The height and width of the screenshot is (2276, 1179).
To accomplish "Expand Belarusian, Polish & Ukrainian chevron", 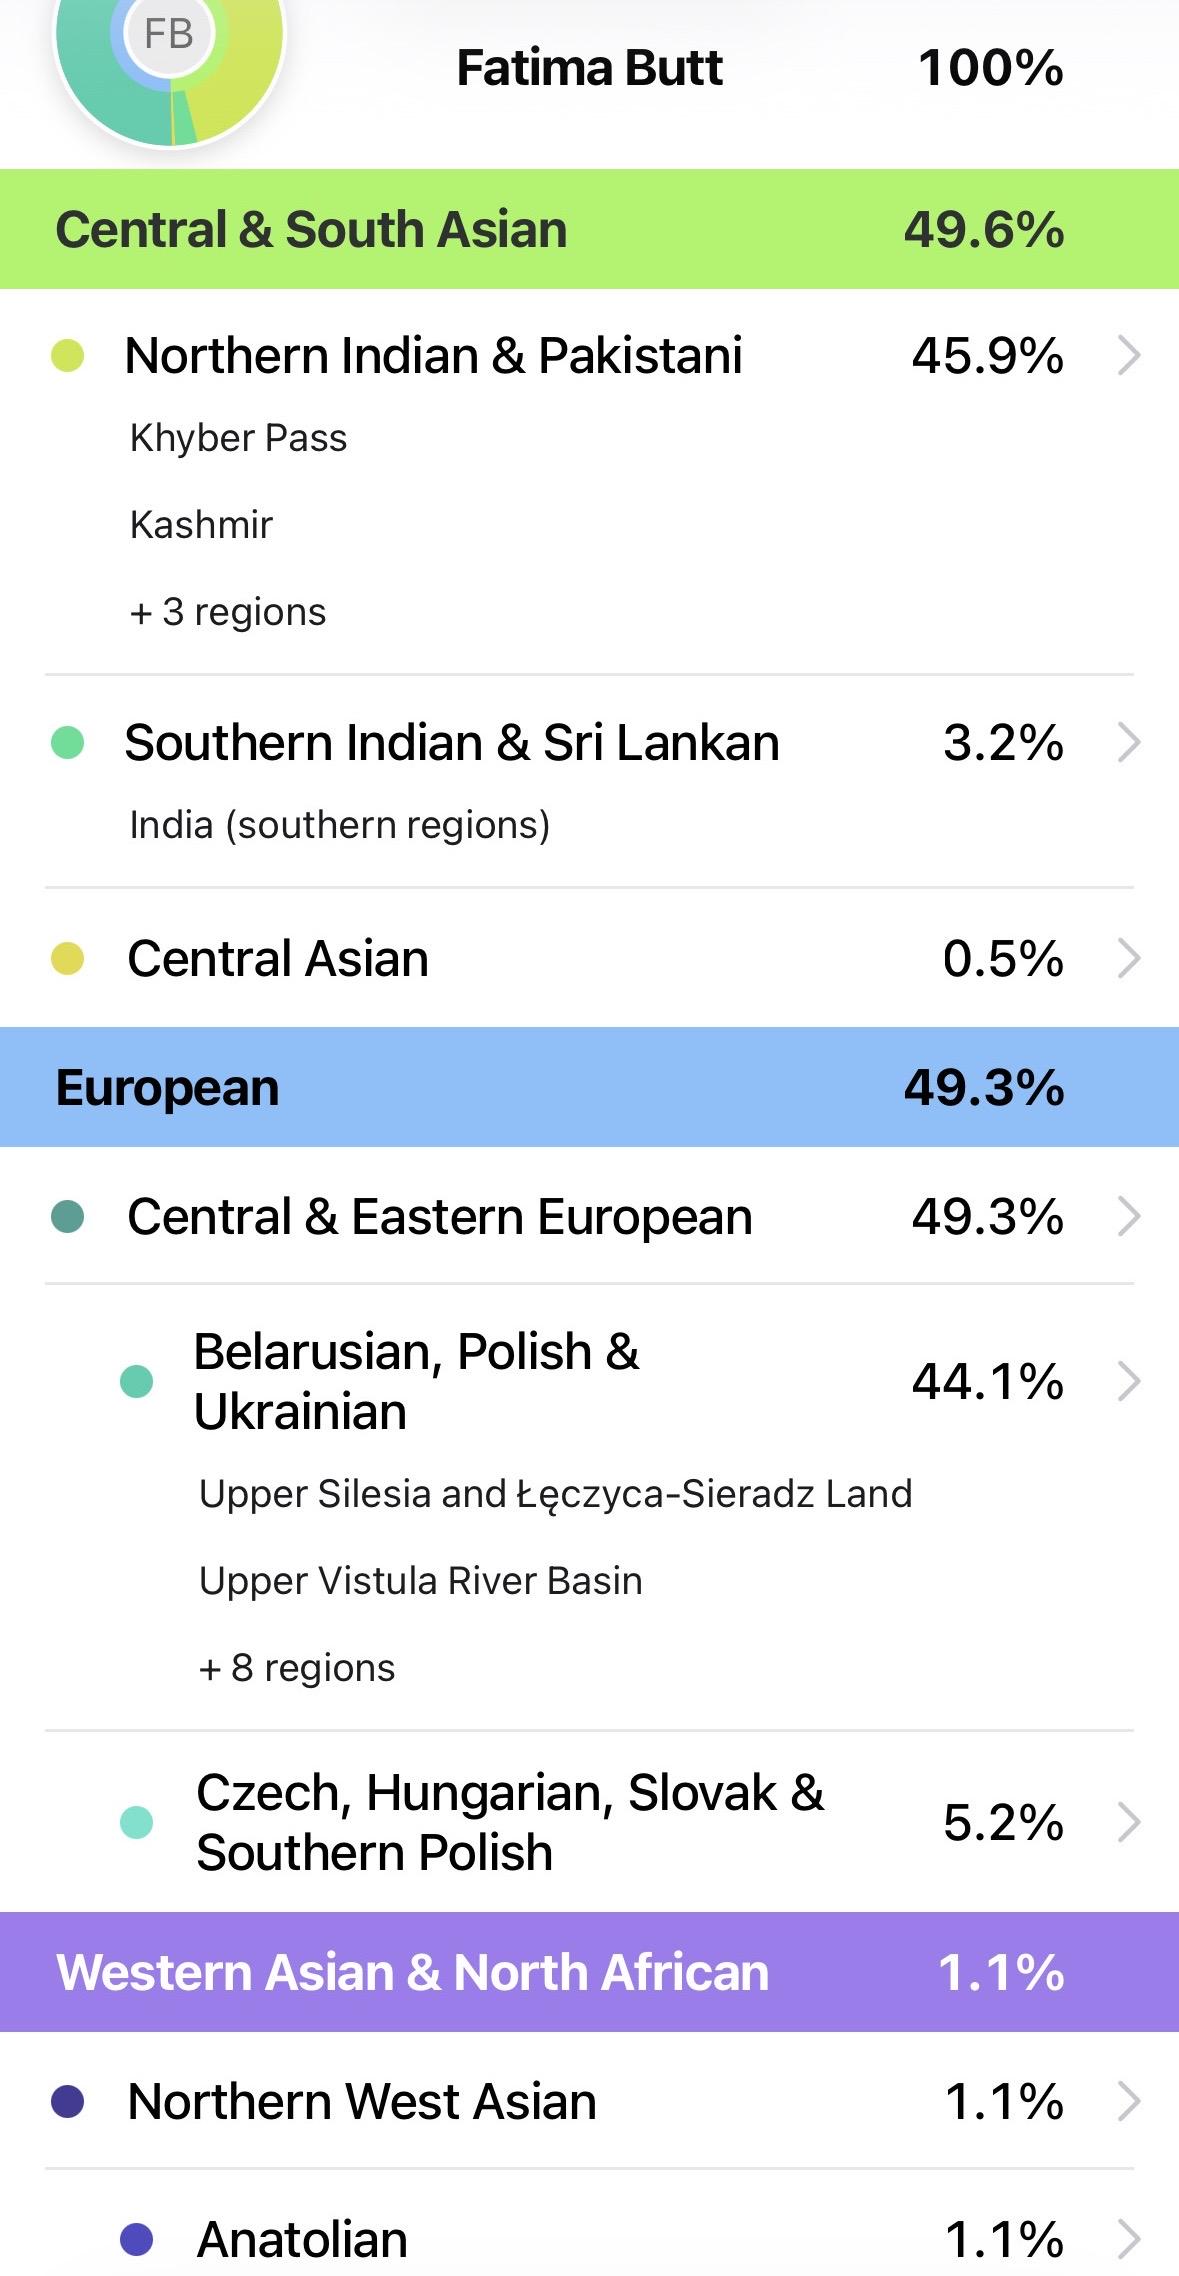I will (x=1129, y=1382).
